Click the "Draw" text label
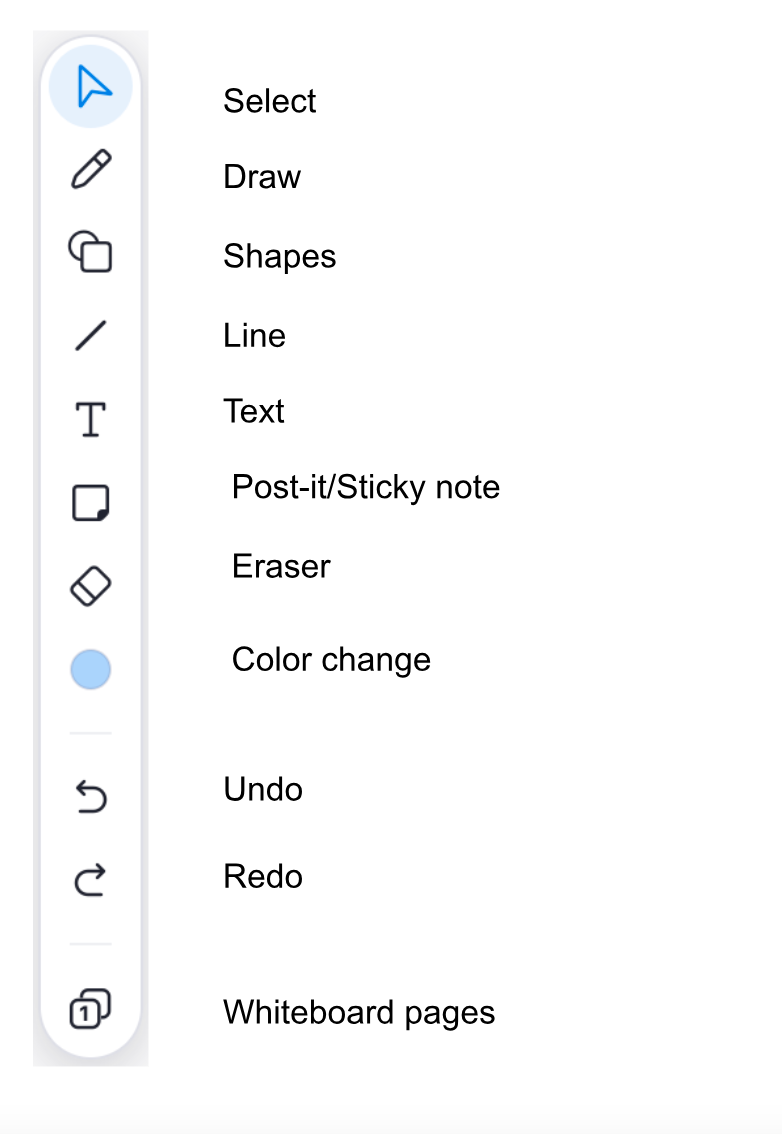This screenshot has width=782, height=1134. tap(262, 177)
